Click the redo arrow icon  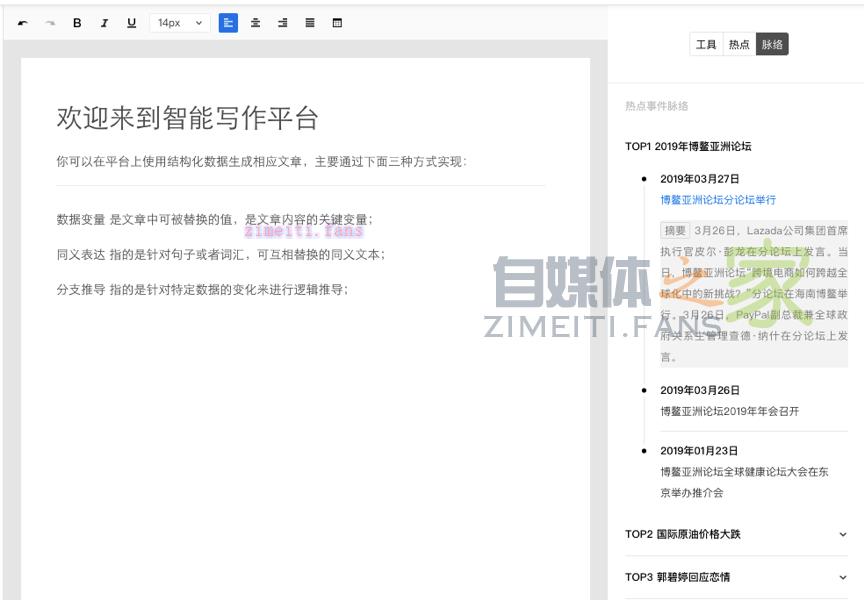[50, 23]
